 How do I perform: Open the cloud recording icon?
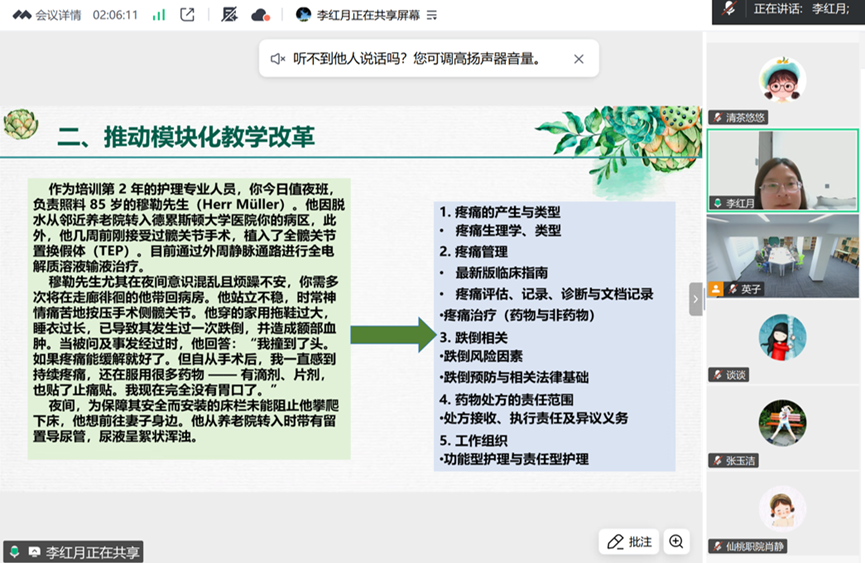260,15
